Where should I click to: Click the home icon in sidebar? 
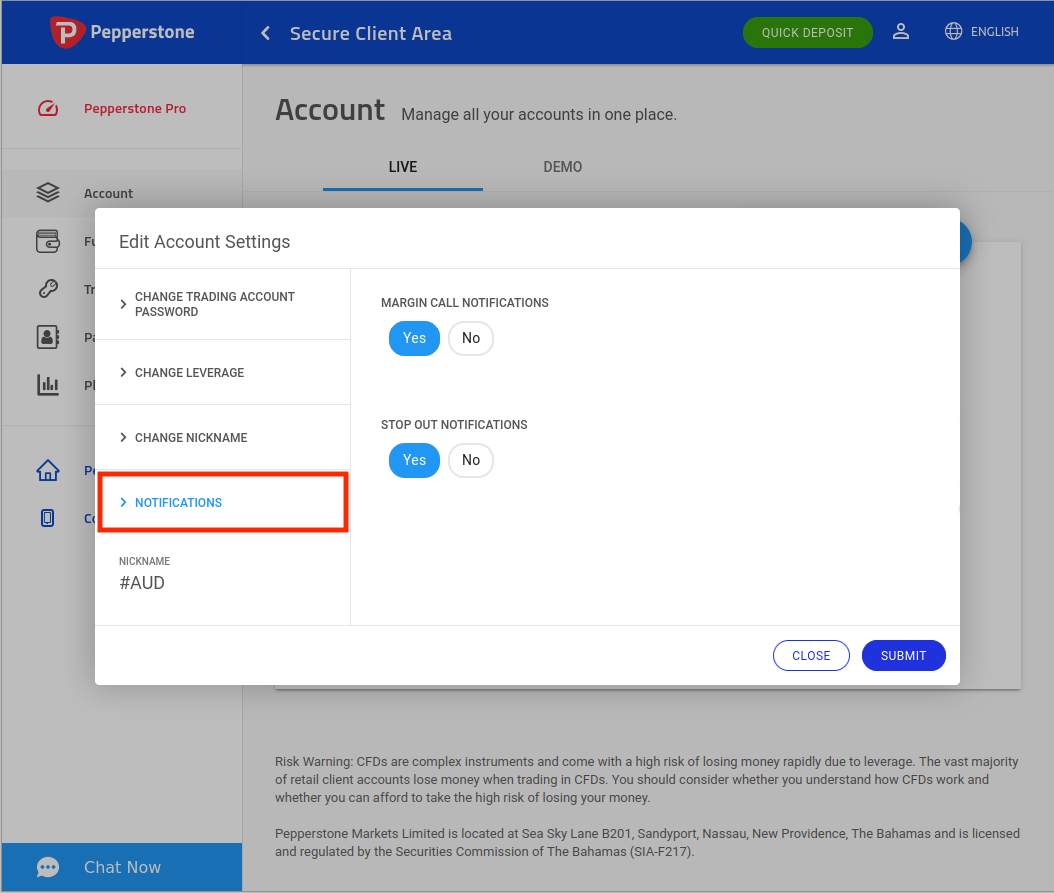click(48, 470)
